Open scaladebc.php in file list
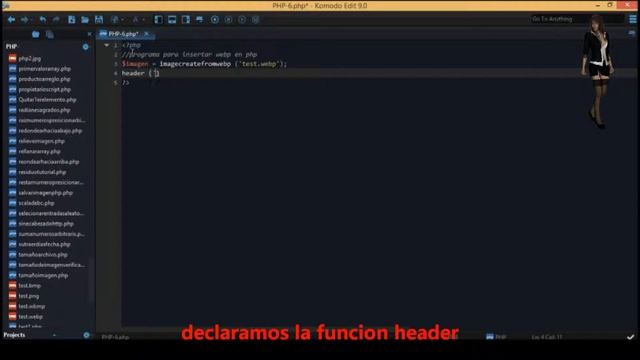This screenshot has height=360, width=640. 36,203
